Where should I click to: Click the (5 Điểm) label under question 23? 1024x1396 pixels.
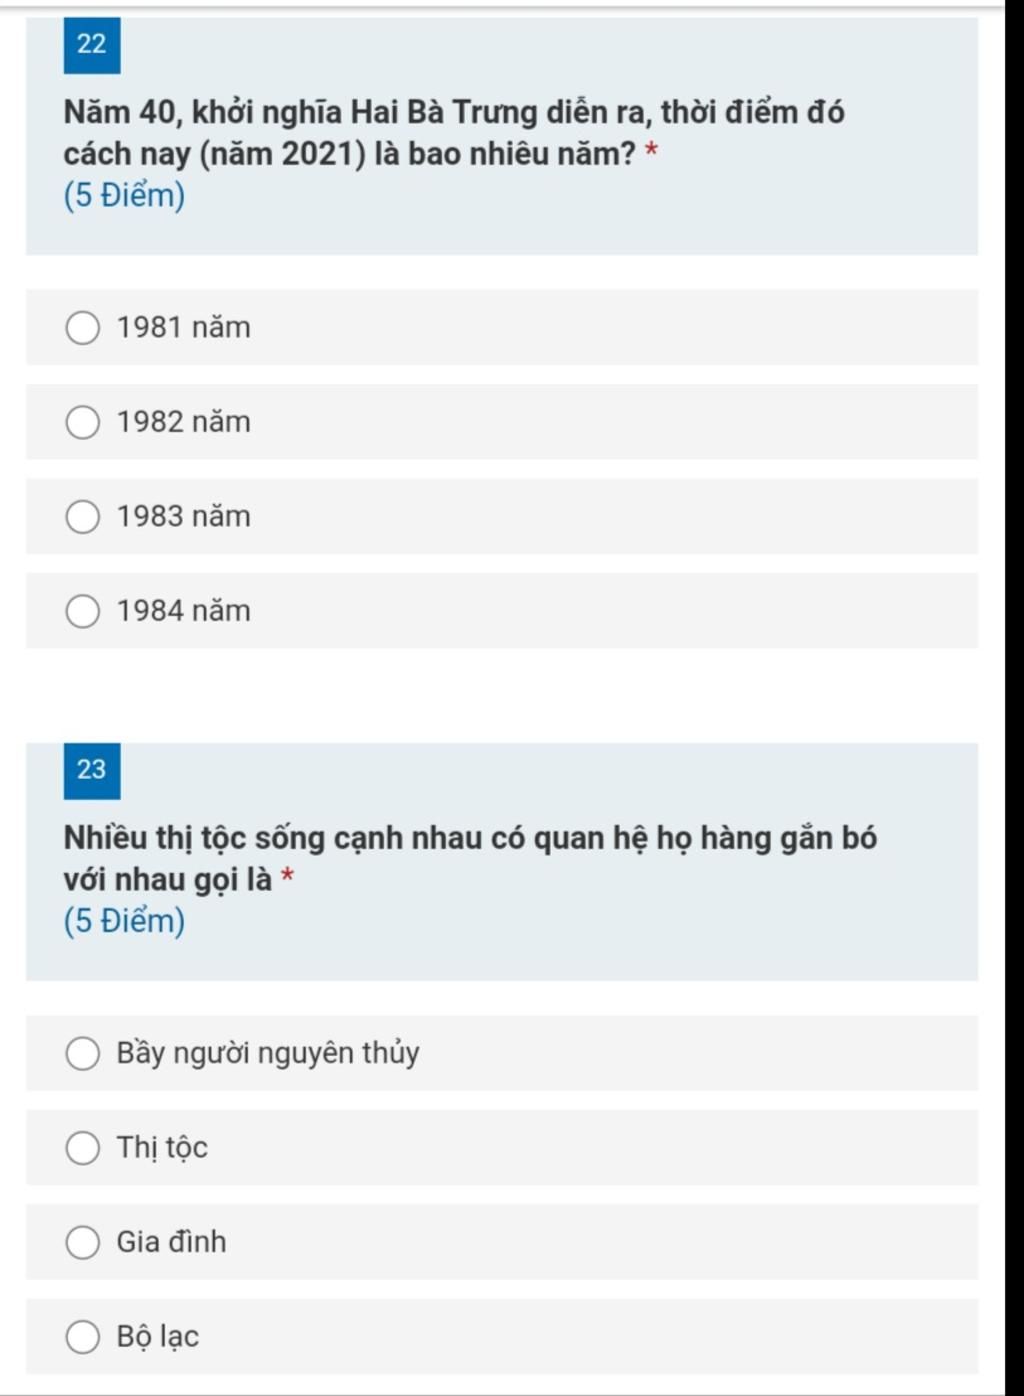tap(125, 921)
